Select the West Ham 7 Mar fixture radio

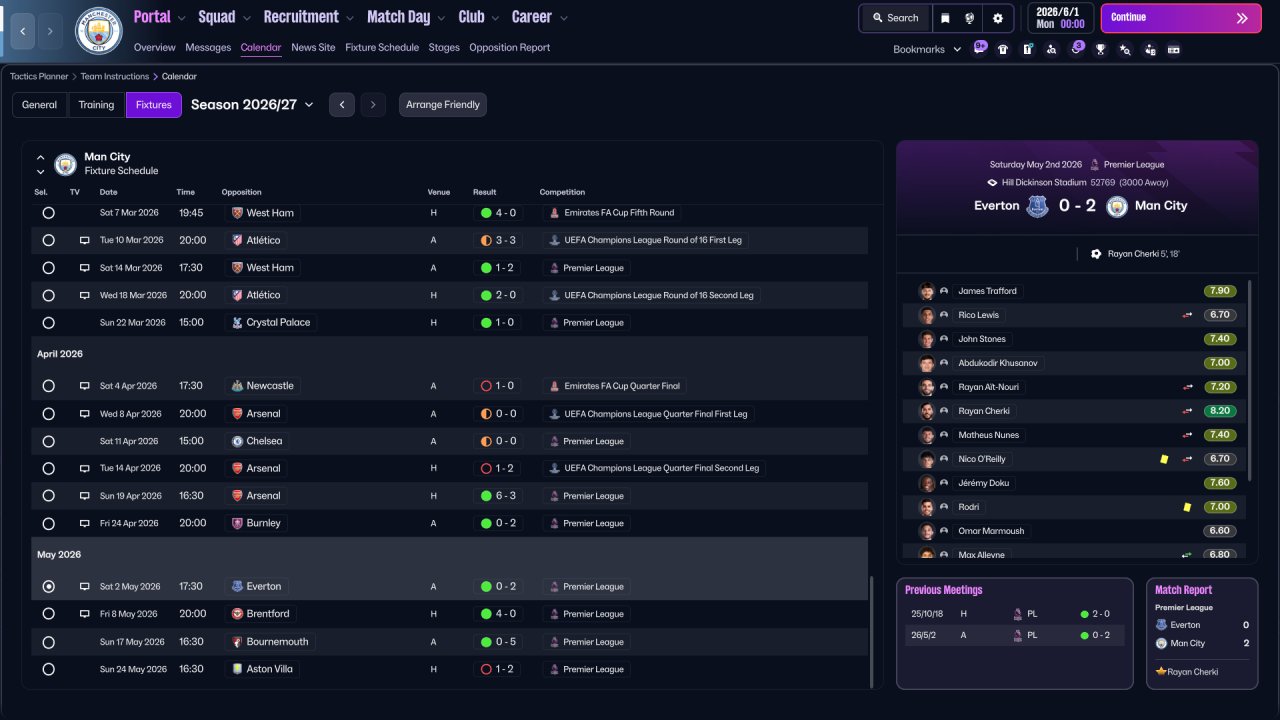click(48, 213)
